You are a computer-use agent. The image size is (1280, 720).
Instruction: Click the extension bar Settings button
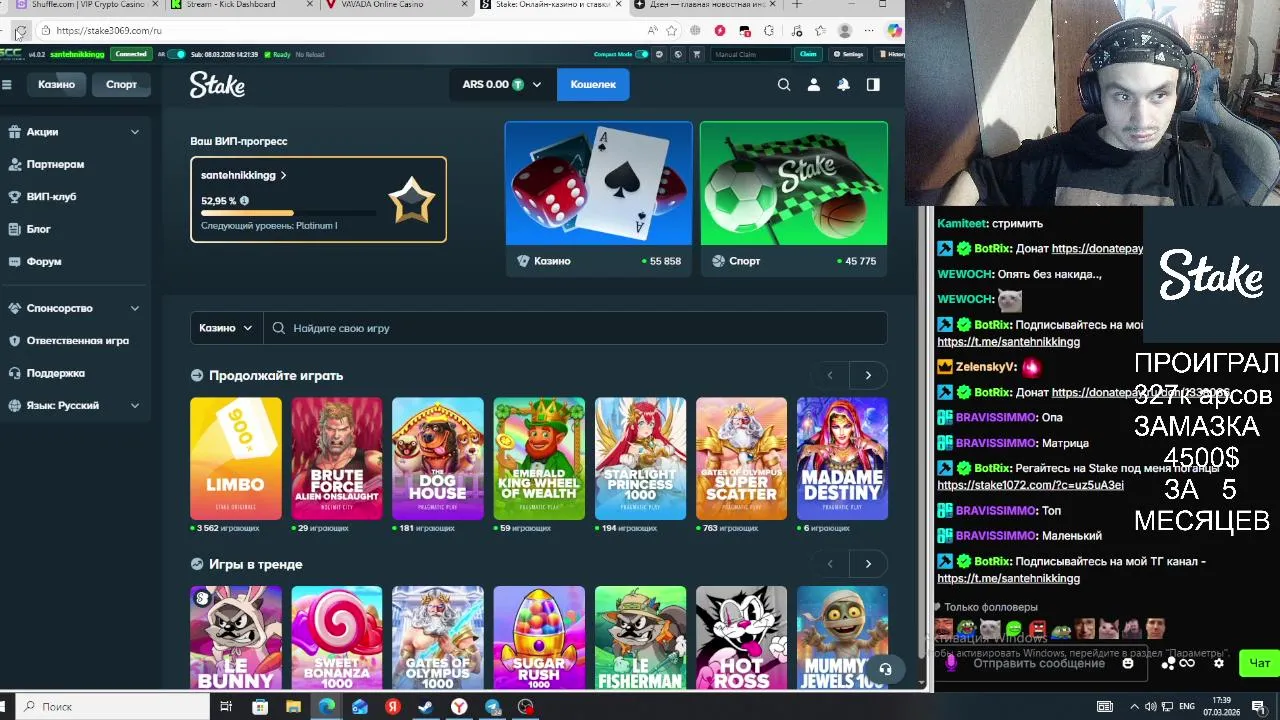click(x=849, y=54)
